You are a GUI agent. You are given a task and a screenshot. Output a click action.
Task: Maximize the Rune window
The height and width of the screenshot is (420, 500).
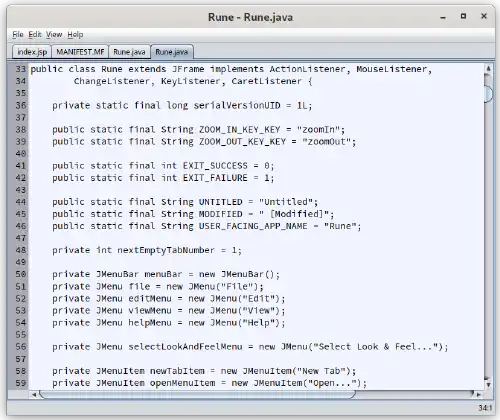click(x=463, y=16)
